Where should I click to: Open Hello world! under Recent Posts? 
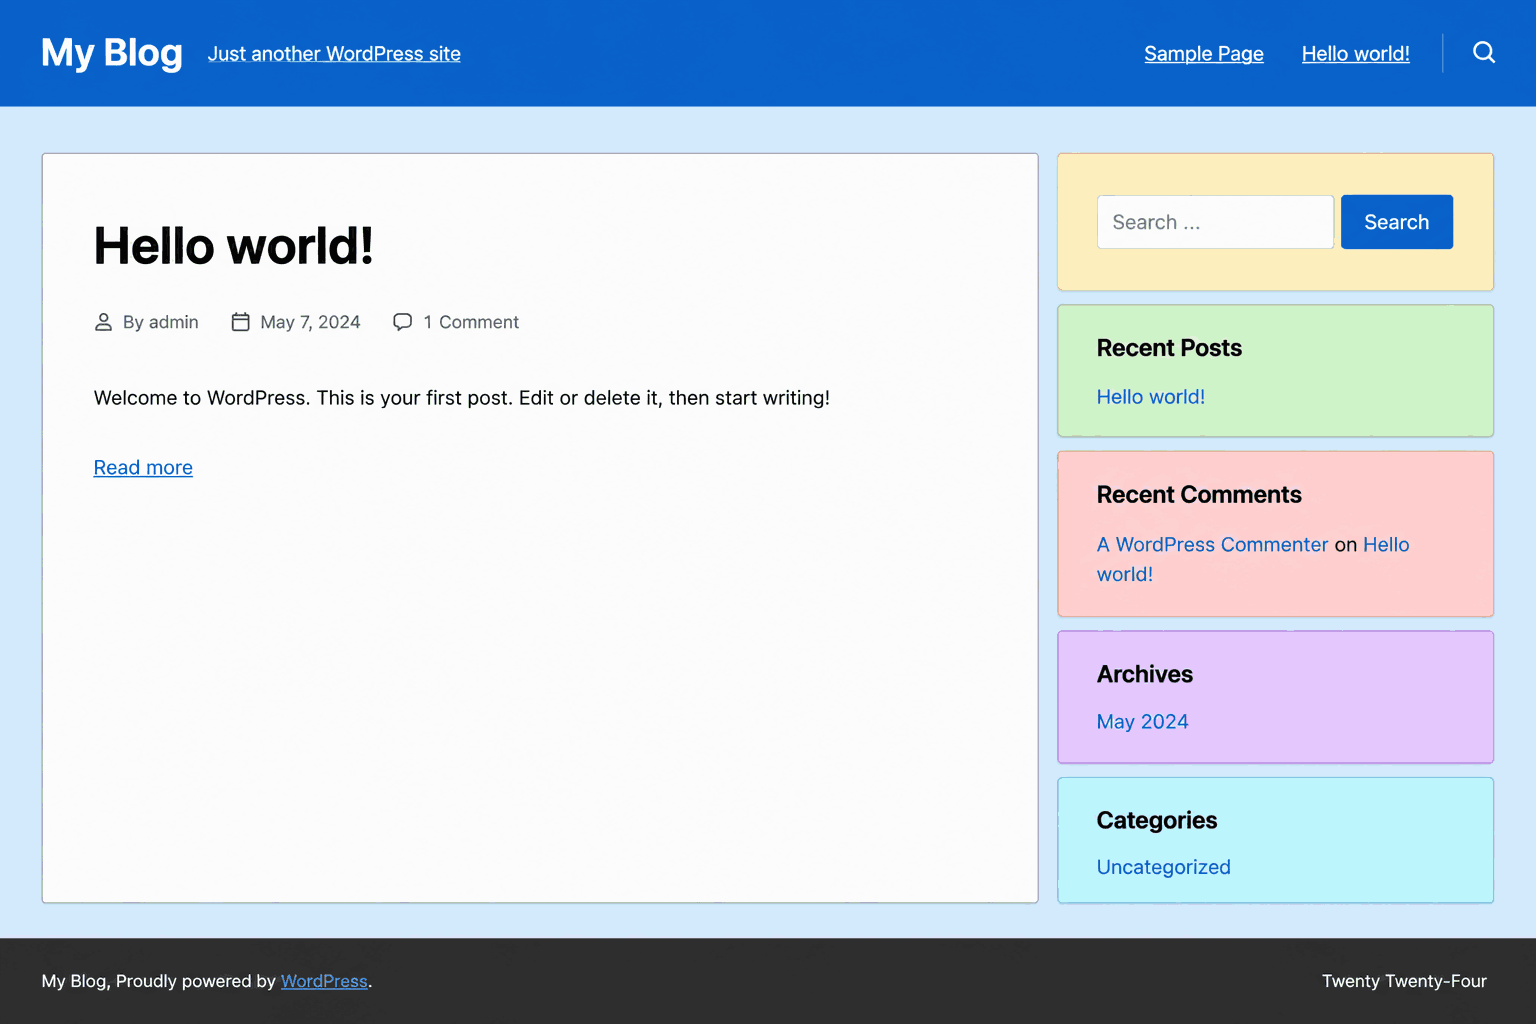[x=1151, y=397]
